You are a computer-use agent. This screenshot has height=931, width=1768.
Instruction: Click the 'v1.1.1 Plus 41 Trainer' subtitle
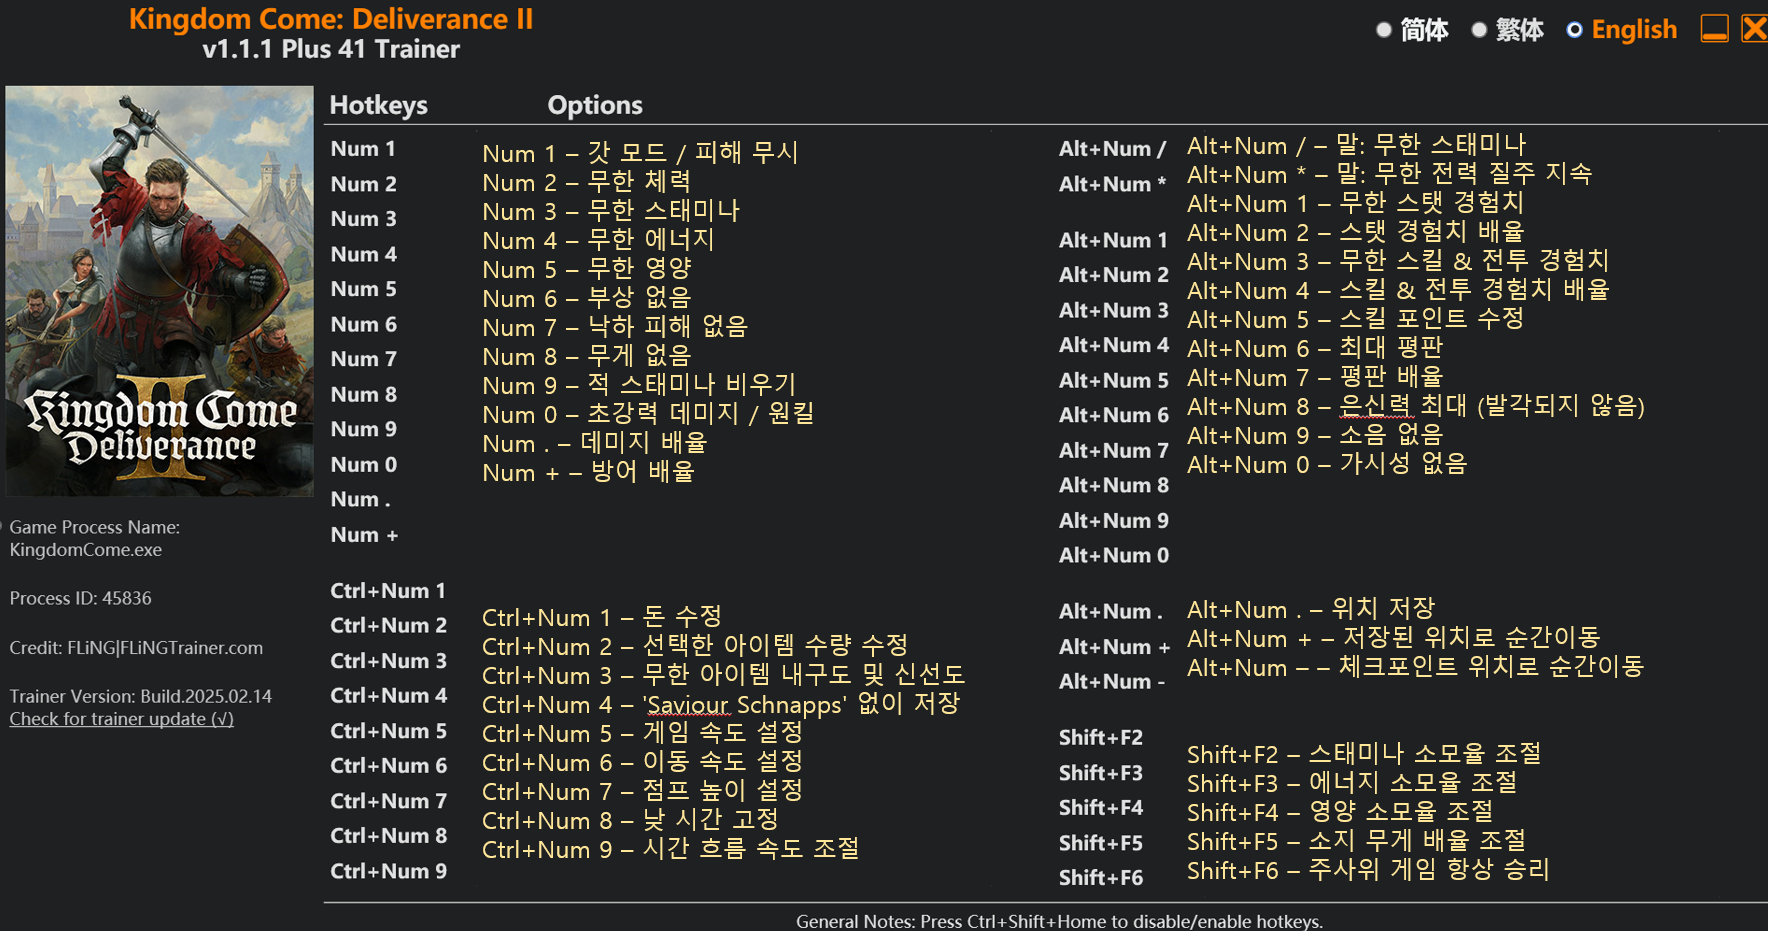(x=331, y=49)
